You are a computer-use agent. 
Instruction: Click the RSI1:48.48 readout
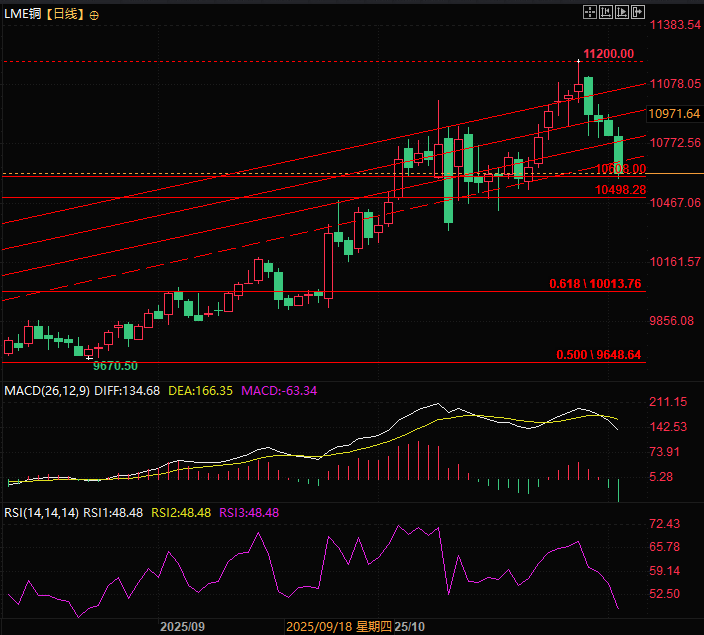(113, 513)
